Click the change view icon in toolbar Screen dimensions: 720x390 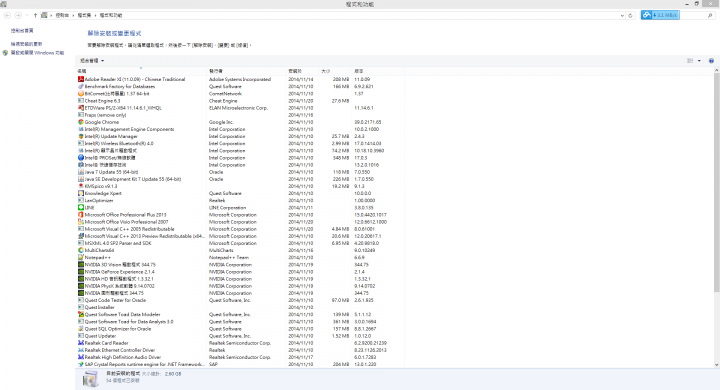click(x=690, y=61)
